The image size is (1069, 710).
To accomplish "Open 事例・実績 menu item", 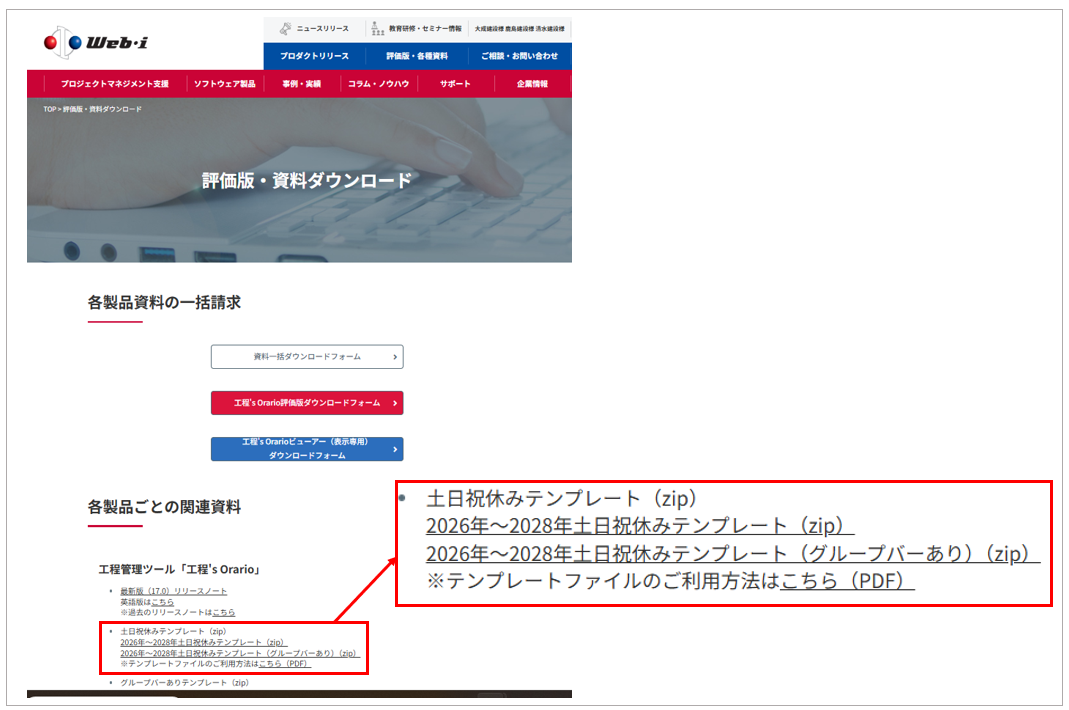I will tap(301, 84).
